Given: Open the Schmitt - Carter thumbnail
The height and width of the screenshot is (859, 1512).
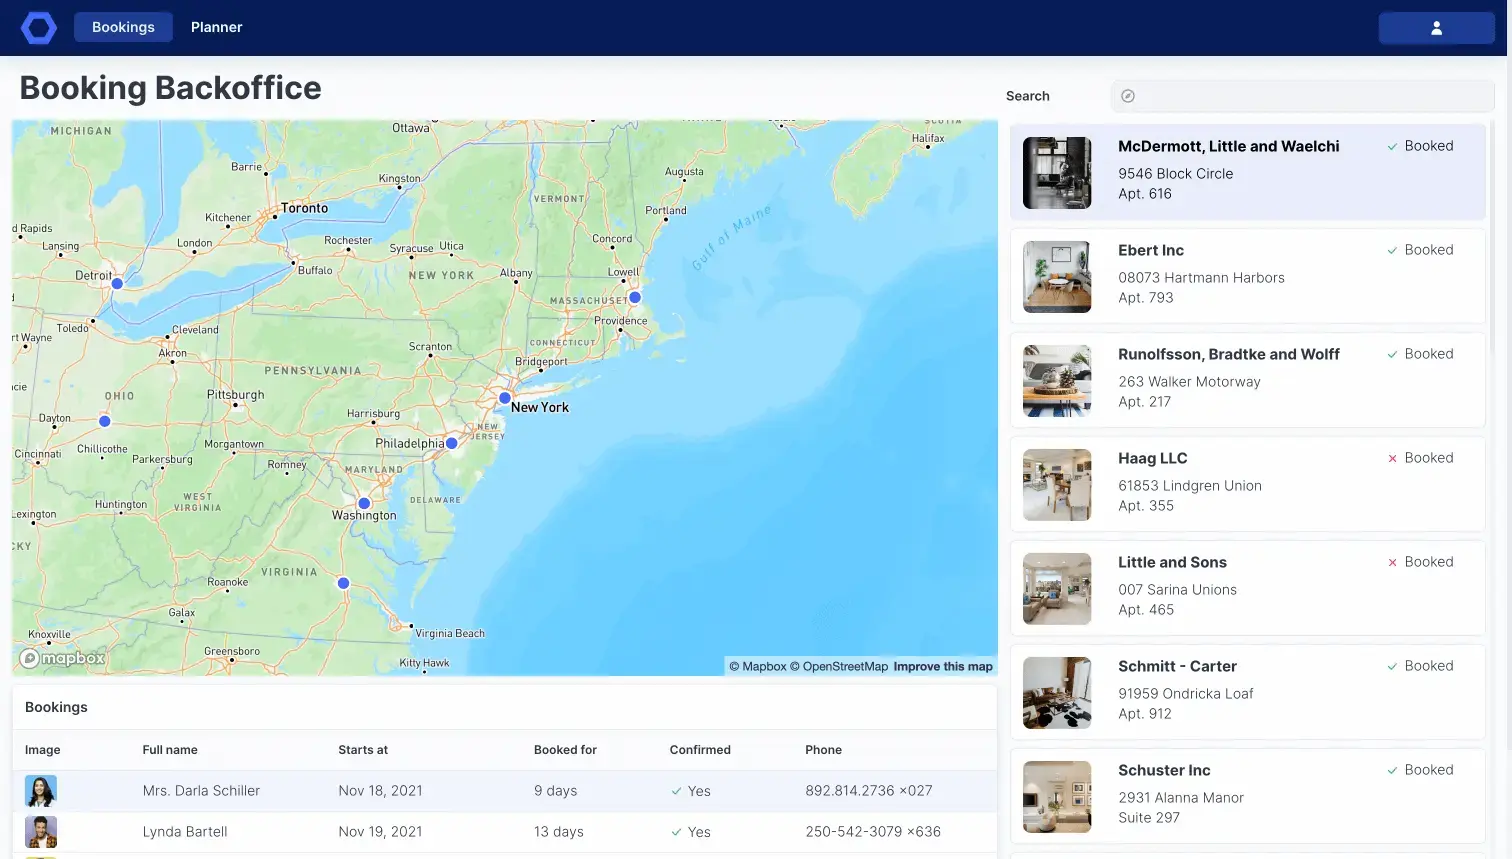Looking at the screenshot, I should click(1057, 693).
